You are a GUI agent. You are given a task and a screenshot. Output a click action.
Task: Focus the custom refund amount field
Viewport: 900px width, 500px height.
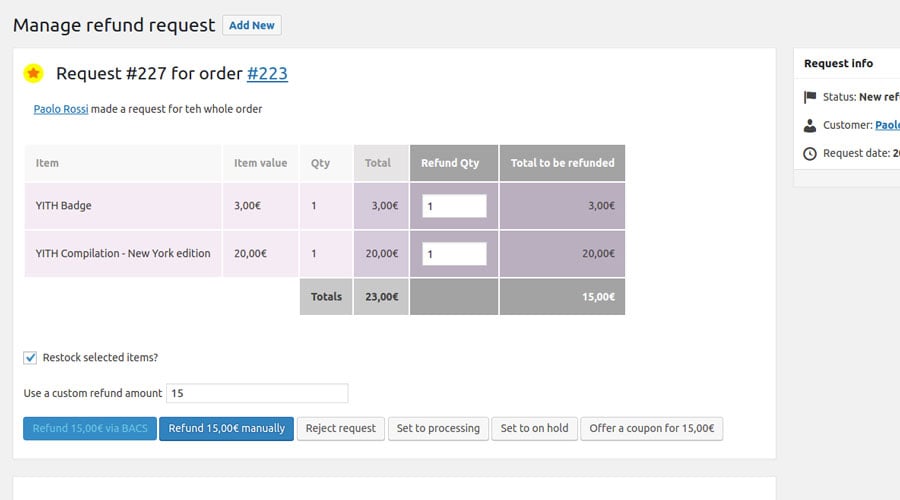[x=257, y=394]
